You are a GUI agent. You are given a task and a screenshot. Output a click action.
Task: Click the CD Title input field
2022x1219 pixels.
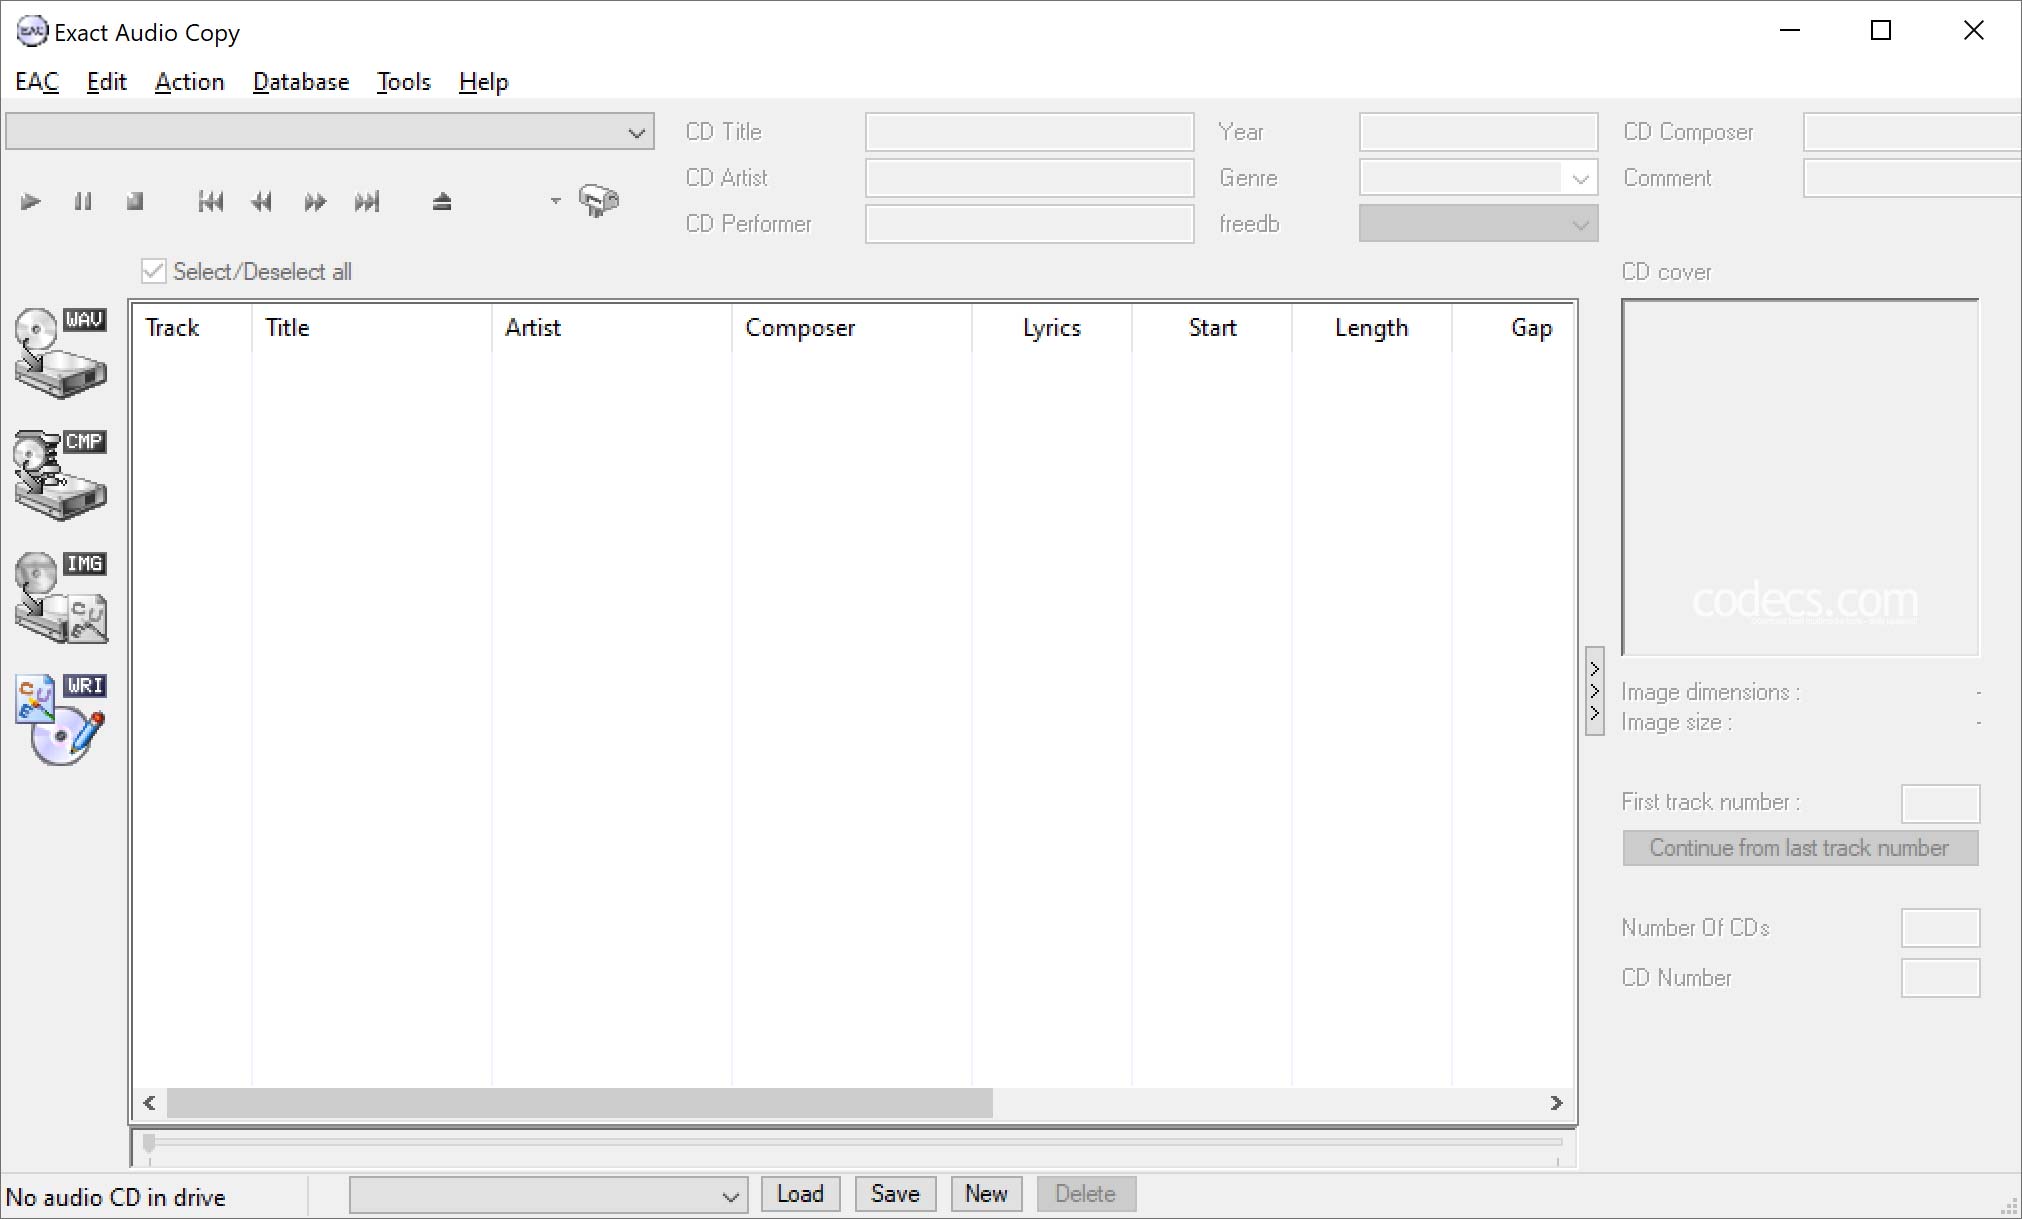[x=1030, y=132]
